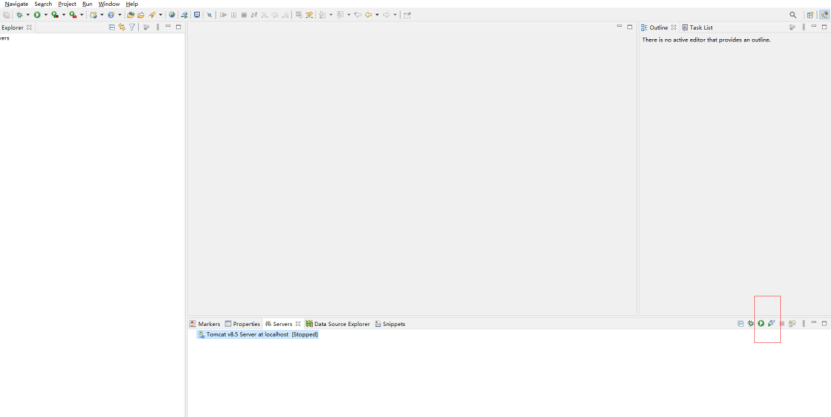Open dropdown next to Run button
Image resolution: width=831 pixels, height=417 pixels.
coord(46,15)
